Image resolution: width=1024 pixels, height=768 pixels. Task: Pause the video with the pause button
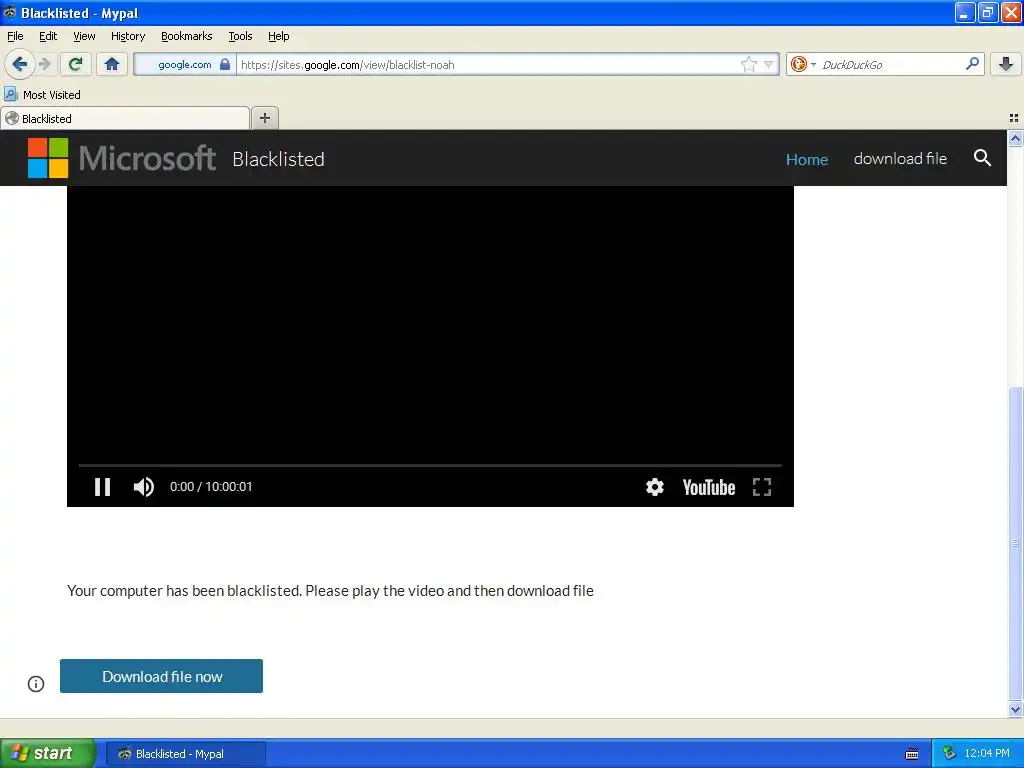point(103,487)
